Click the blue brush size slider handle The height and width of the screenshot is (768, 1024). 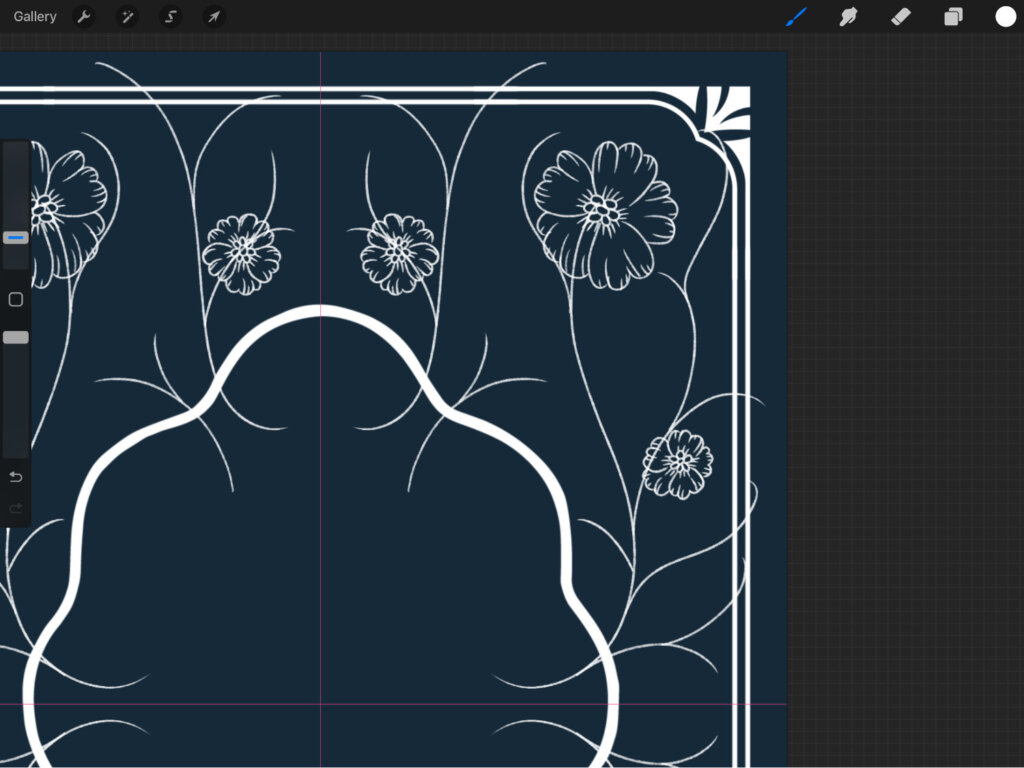click(15, 238)
